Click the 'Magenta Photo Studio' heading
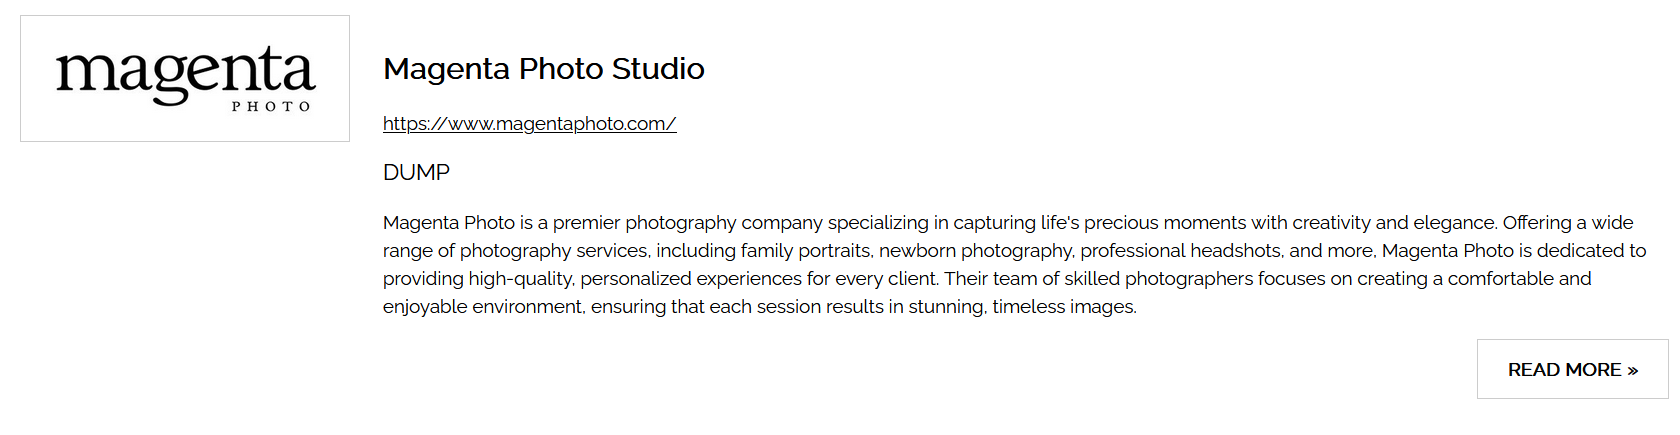This screenshot has height=435, width=1680. point(543,69)
